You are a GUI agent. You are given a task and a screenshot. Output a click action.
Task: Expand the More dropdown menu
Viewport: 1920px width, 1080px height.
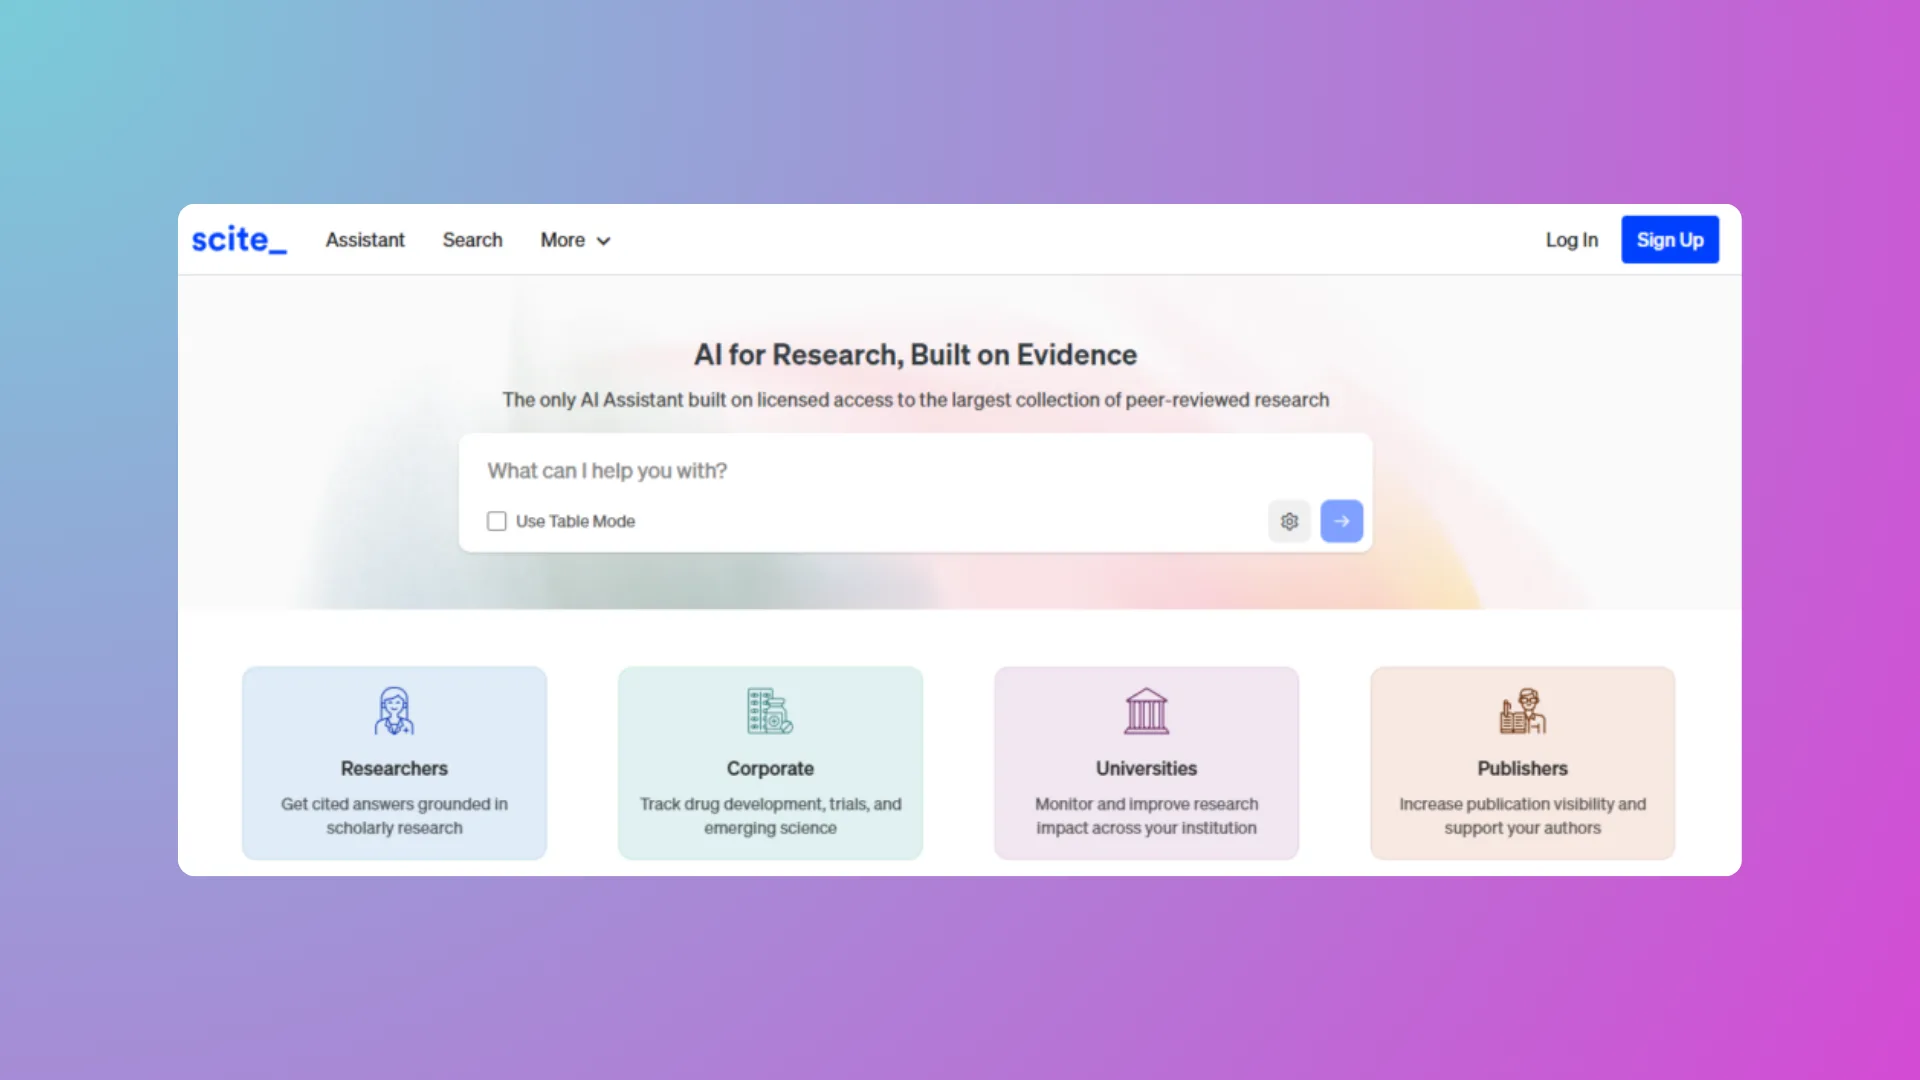tap(563, 240)
